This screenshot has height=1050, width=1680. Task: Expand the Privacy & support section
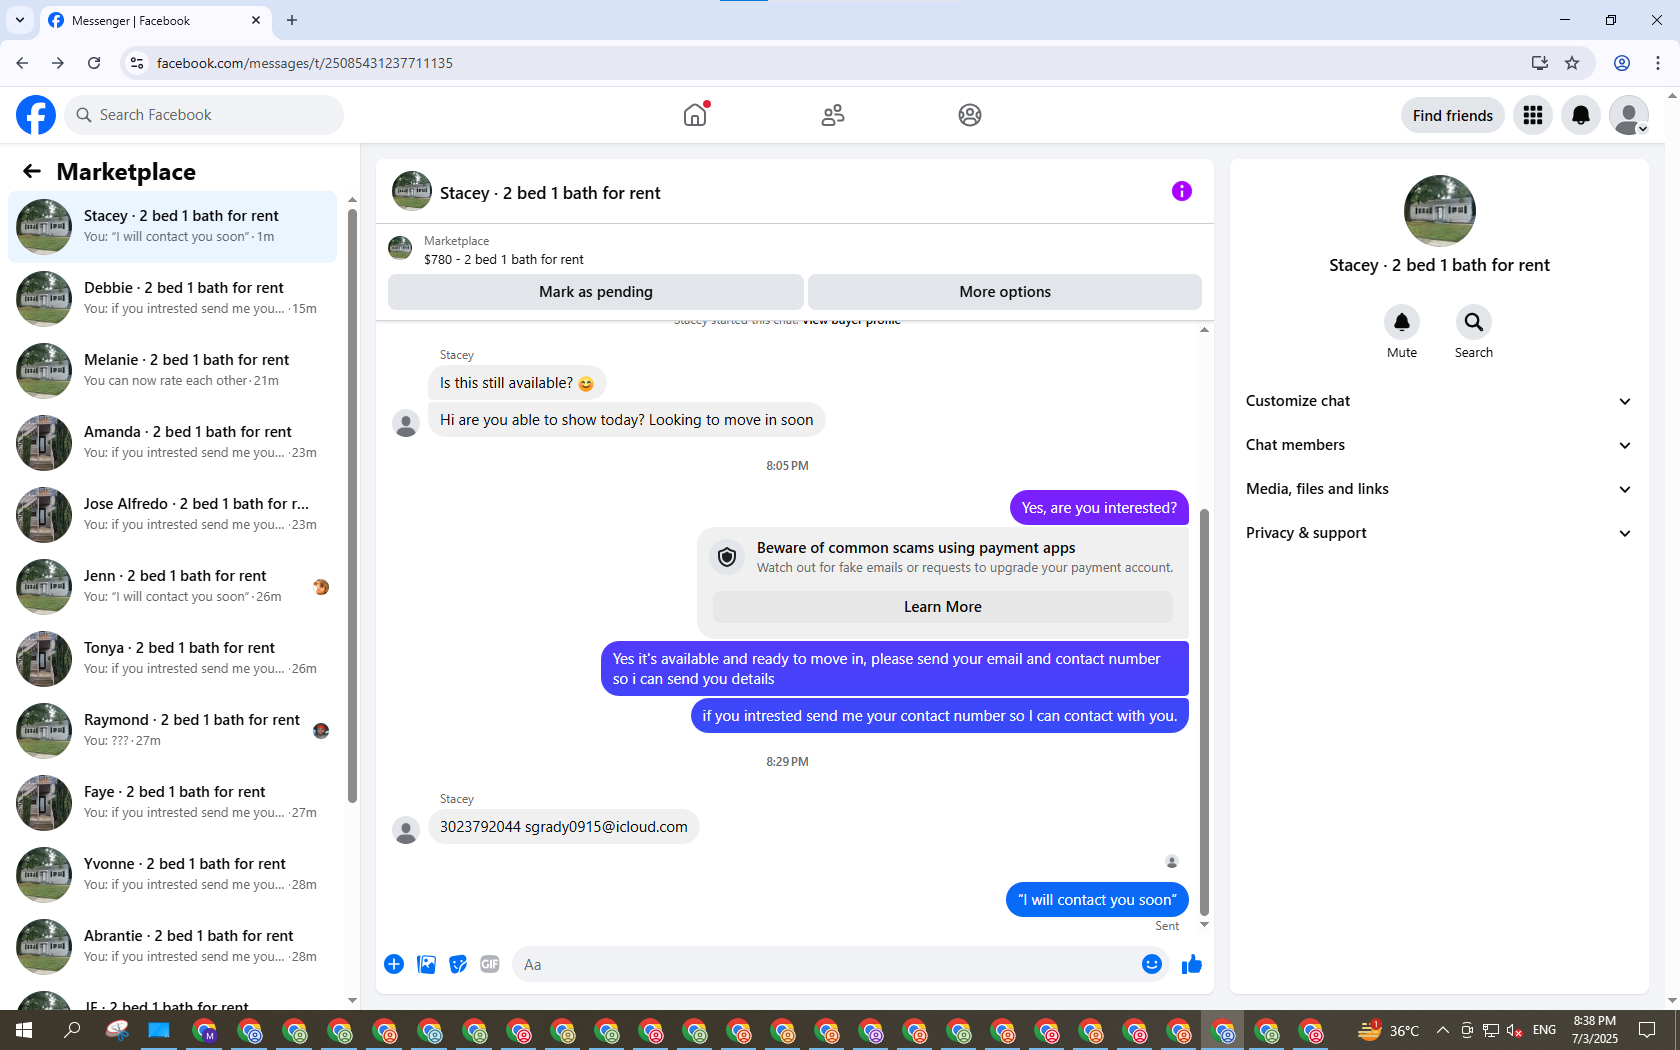(x=1439, y=533)
